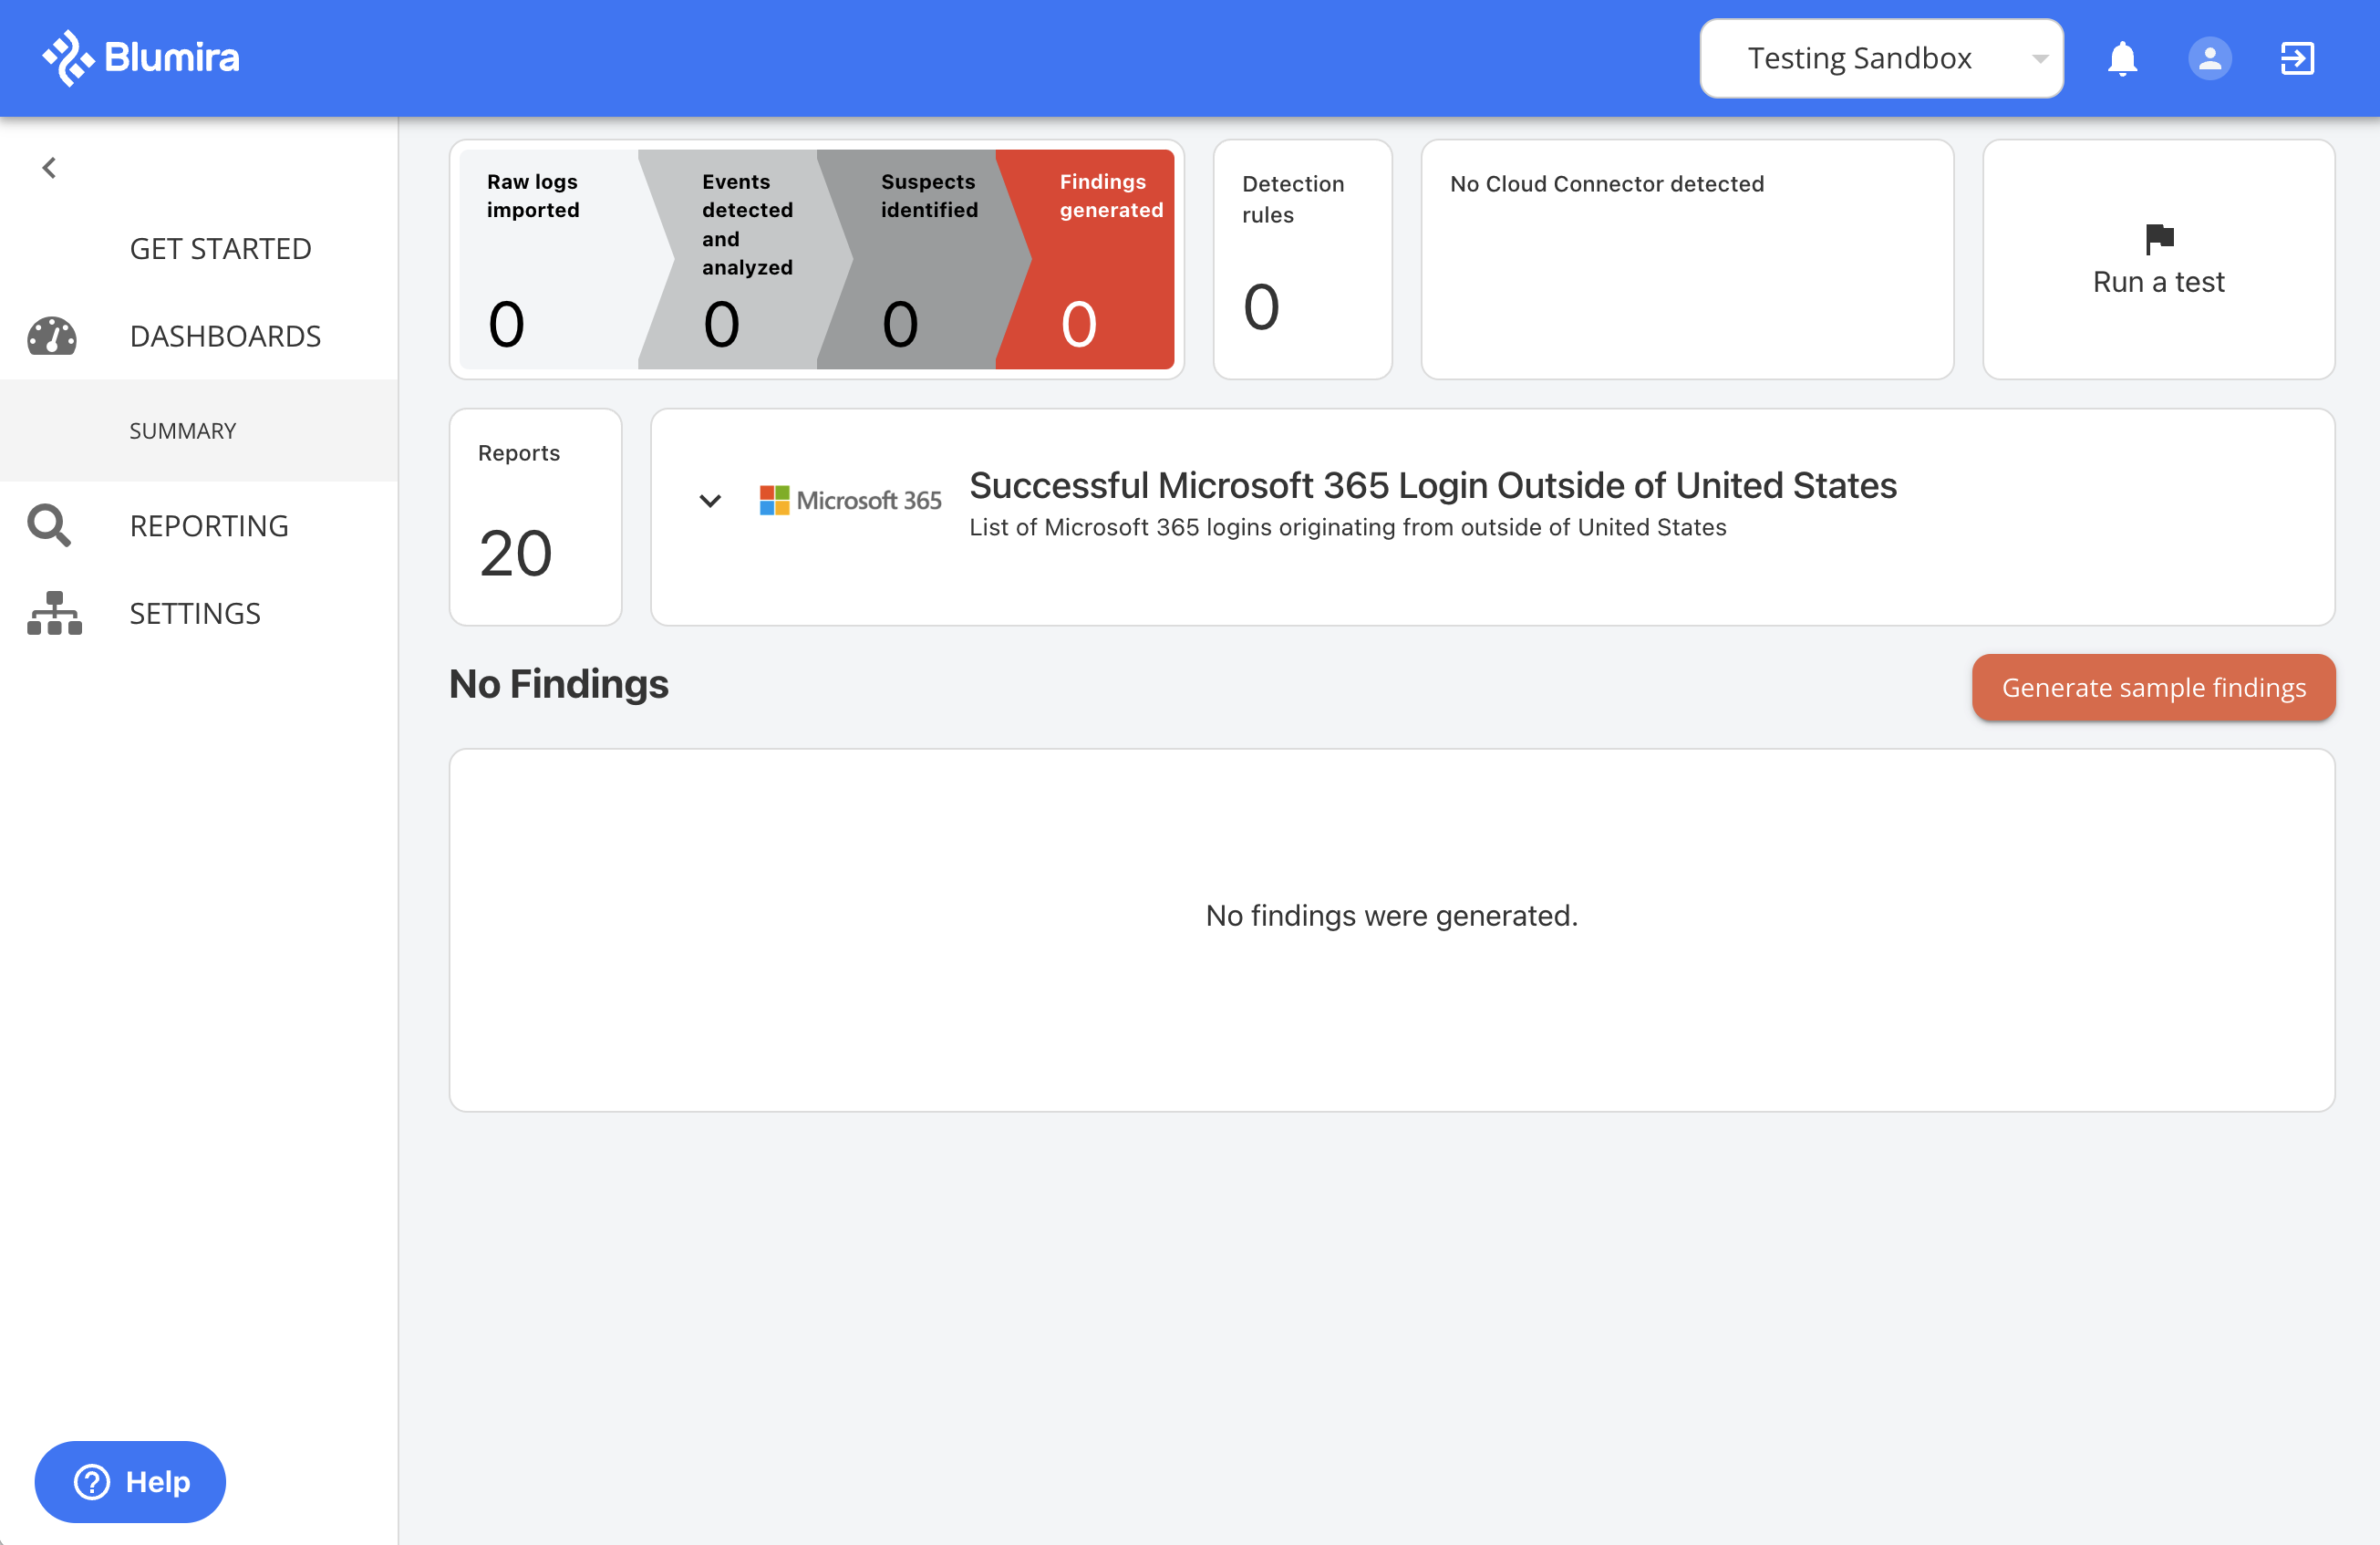Open the Reporting menu item
Image resolution: width=2380 pixels, height=1545 pixels.
click(x=209, y=525)
